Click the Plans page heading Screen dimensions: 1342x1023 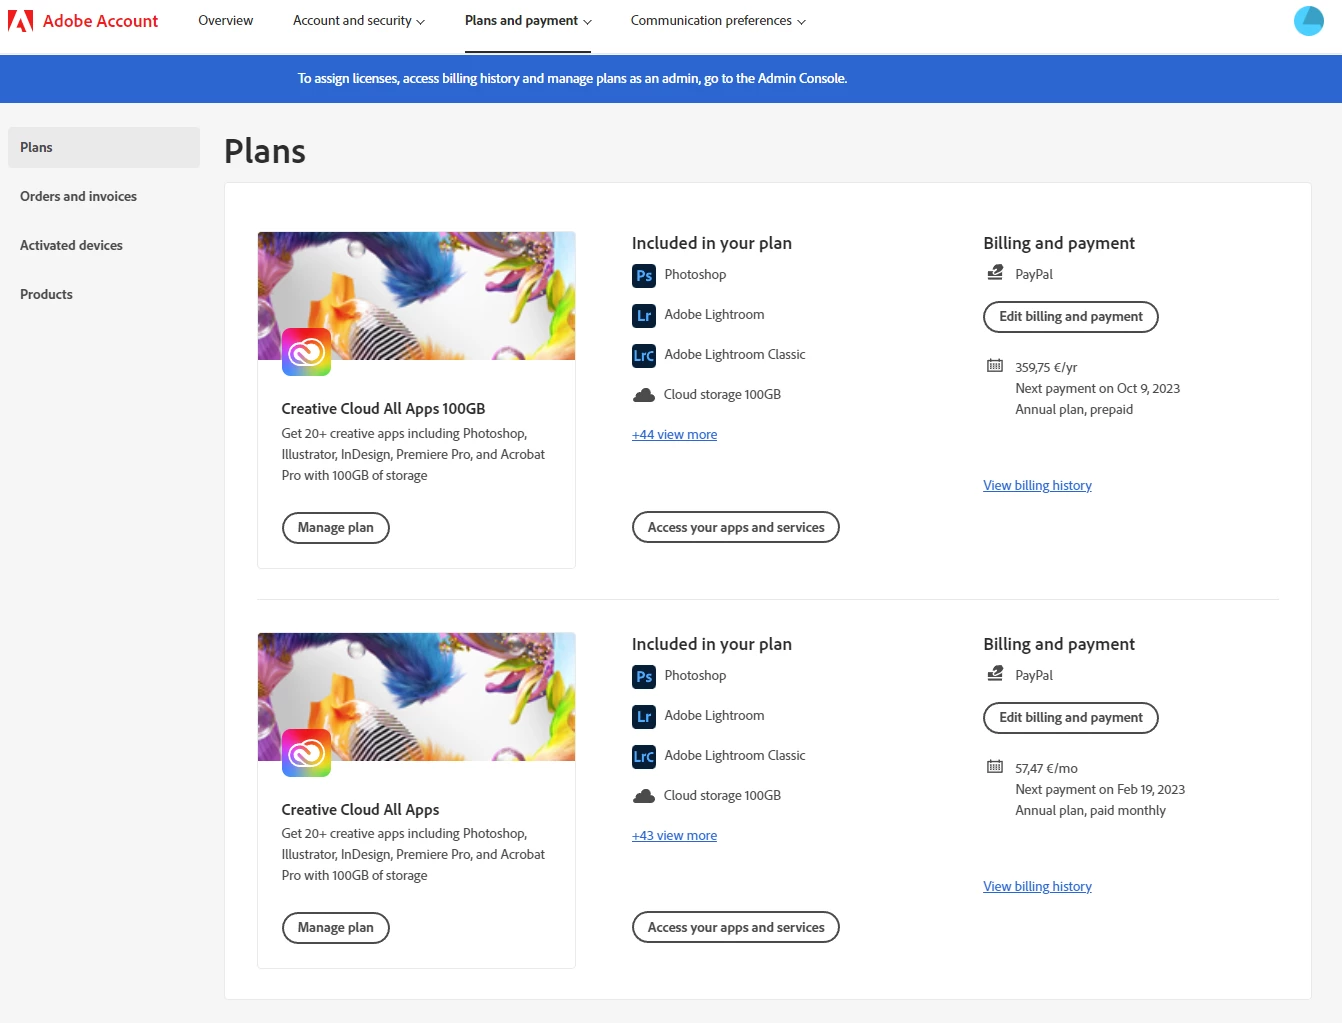pos(265,151)
